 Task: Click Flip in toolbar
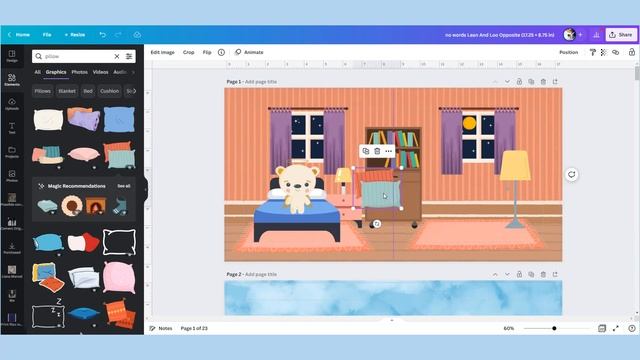click(207, 52)
